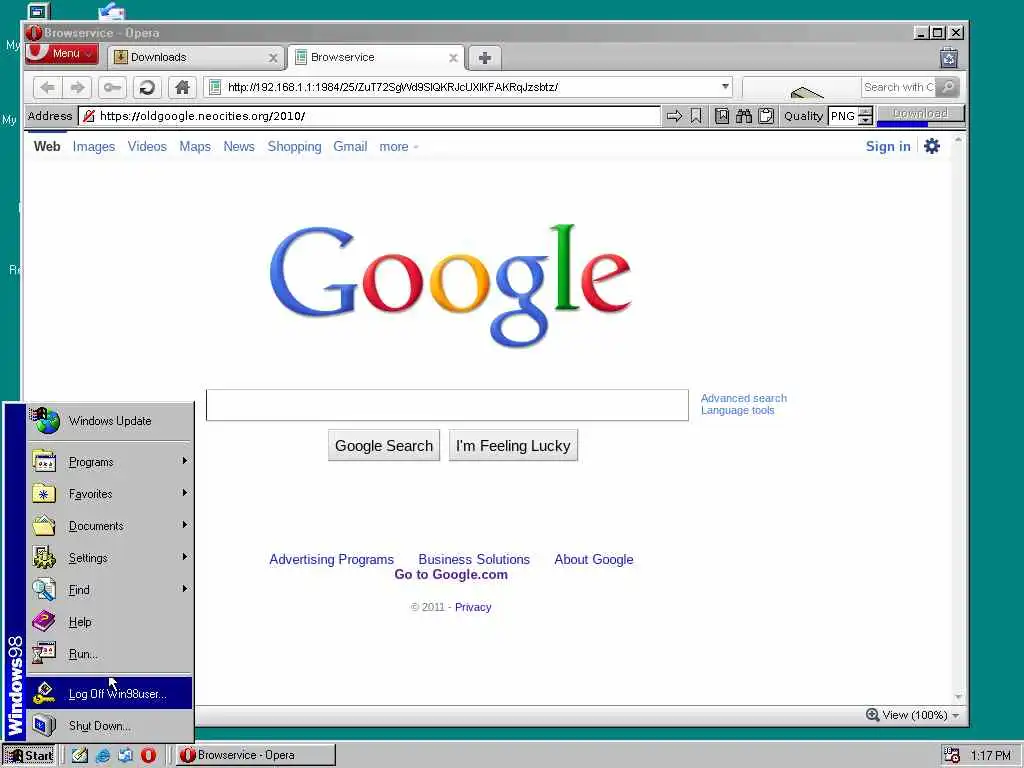Click the Google Search button
Screen dimensions: 1024x768
384,445
